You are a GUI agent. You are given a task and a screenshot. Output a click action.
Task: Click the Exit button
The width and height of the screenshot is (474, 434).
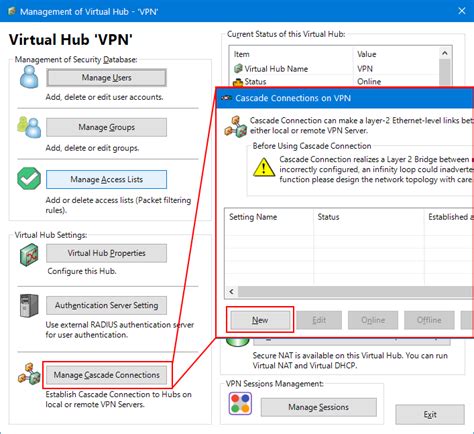[430, 414]
